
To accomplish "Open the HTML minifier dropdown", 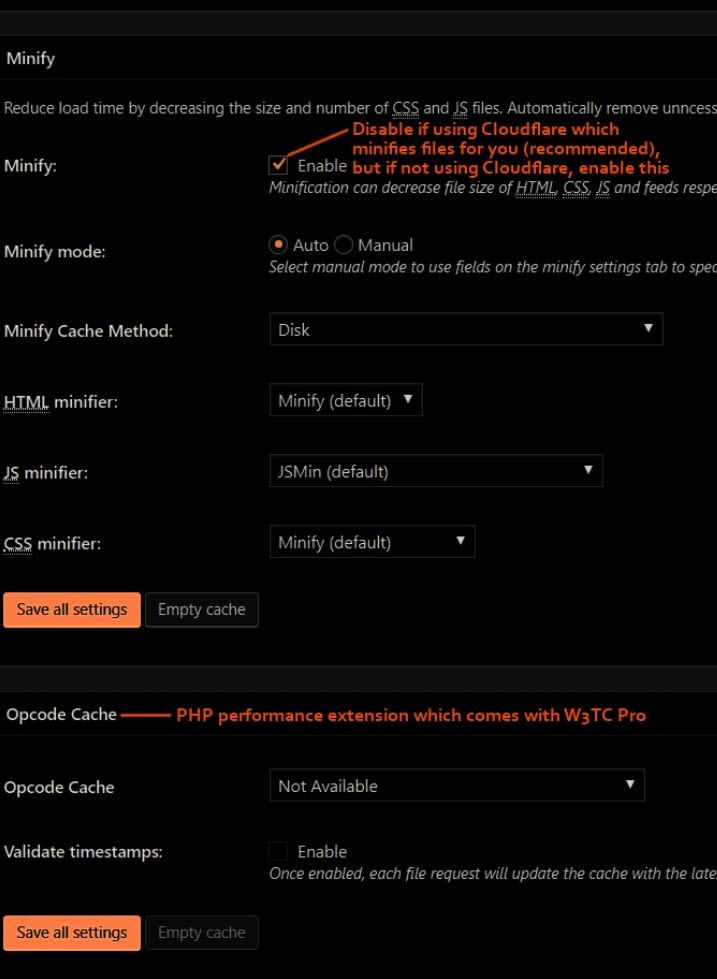I will tap(346, 400).
